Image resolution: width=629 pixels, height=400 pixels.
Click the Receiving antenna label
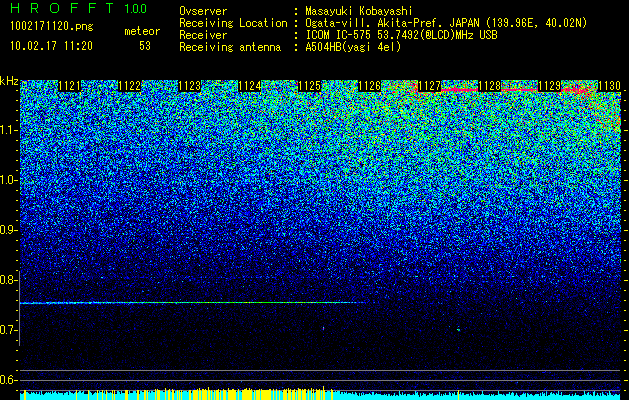click(x=230, y=47)
